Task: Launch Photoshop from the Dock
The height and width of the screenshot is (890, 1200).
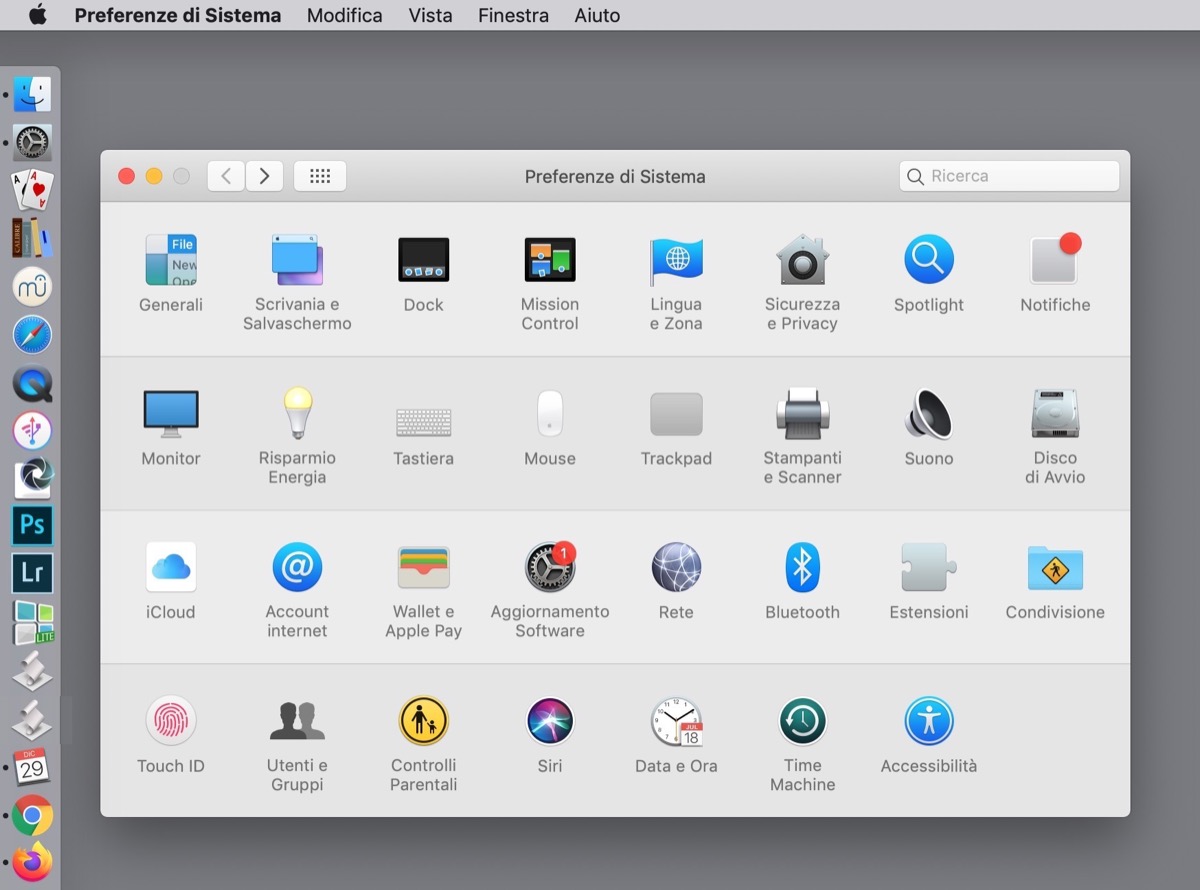Action: pos(32,525)
